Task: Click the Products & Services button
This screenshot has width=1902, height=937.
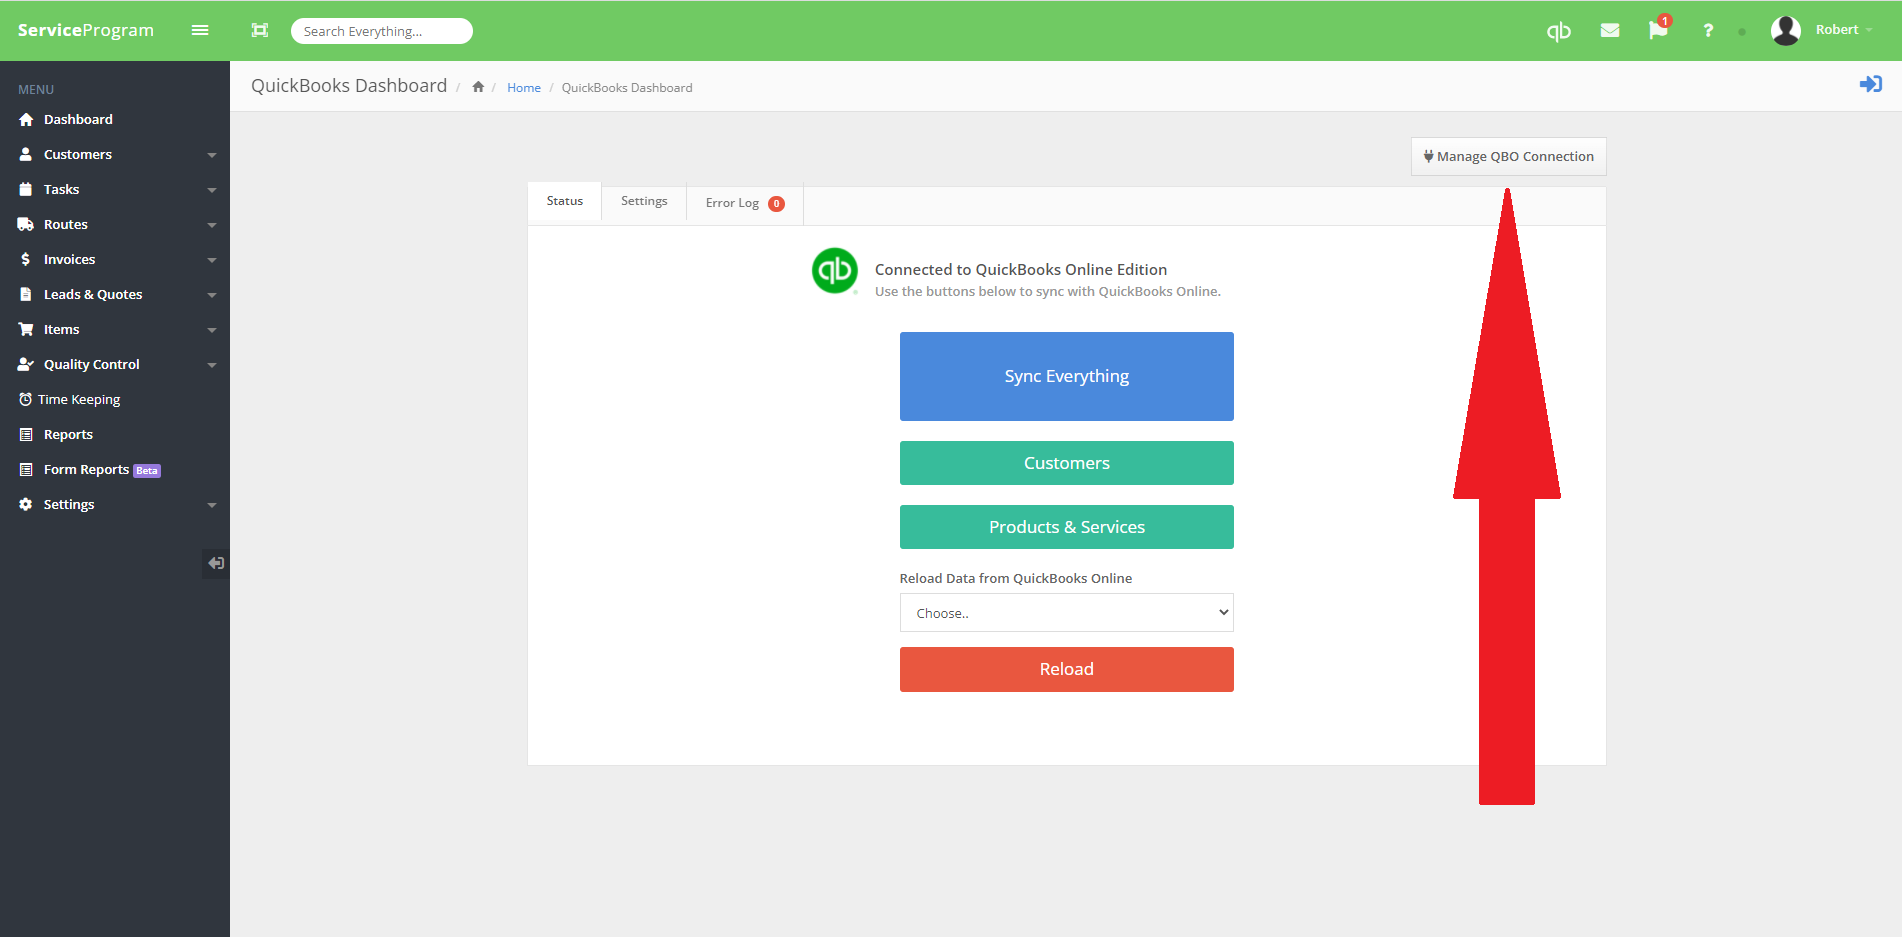Action: pyautogui.click(x=1066, y=527)
